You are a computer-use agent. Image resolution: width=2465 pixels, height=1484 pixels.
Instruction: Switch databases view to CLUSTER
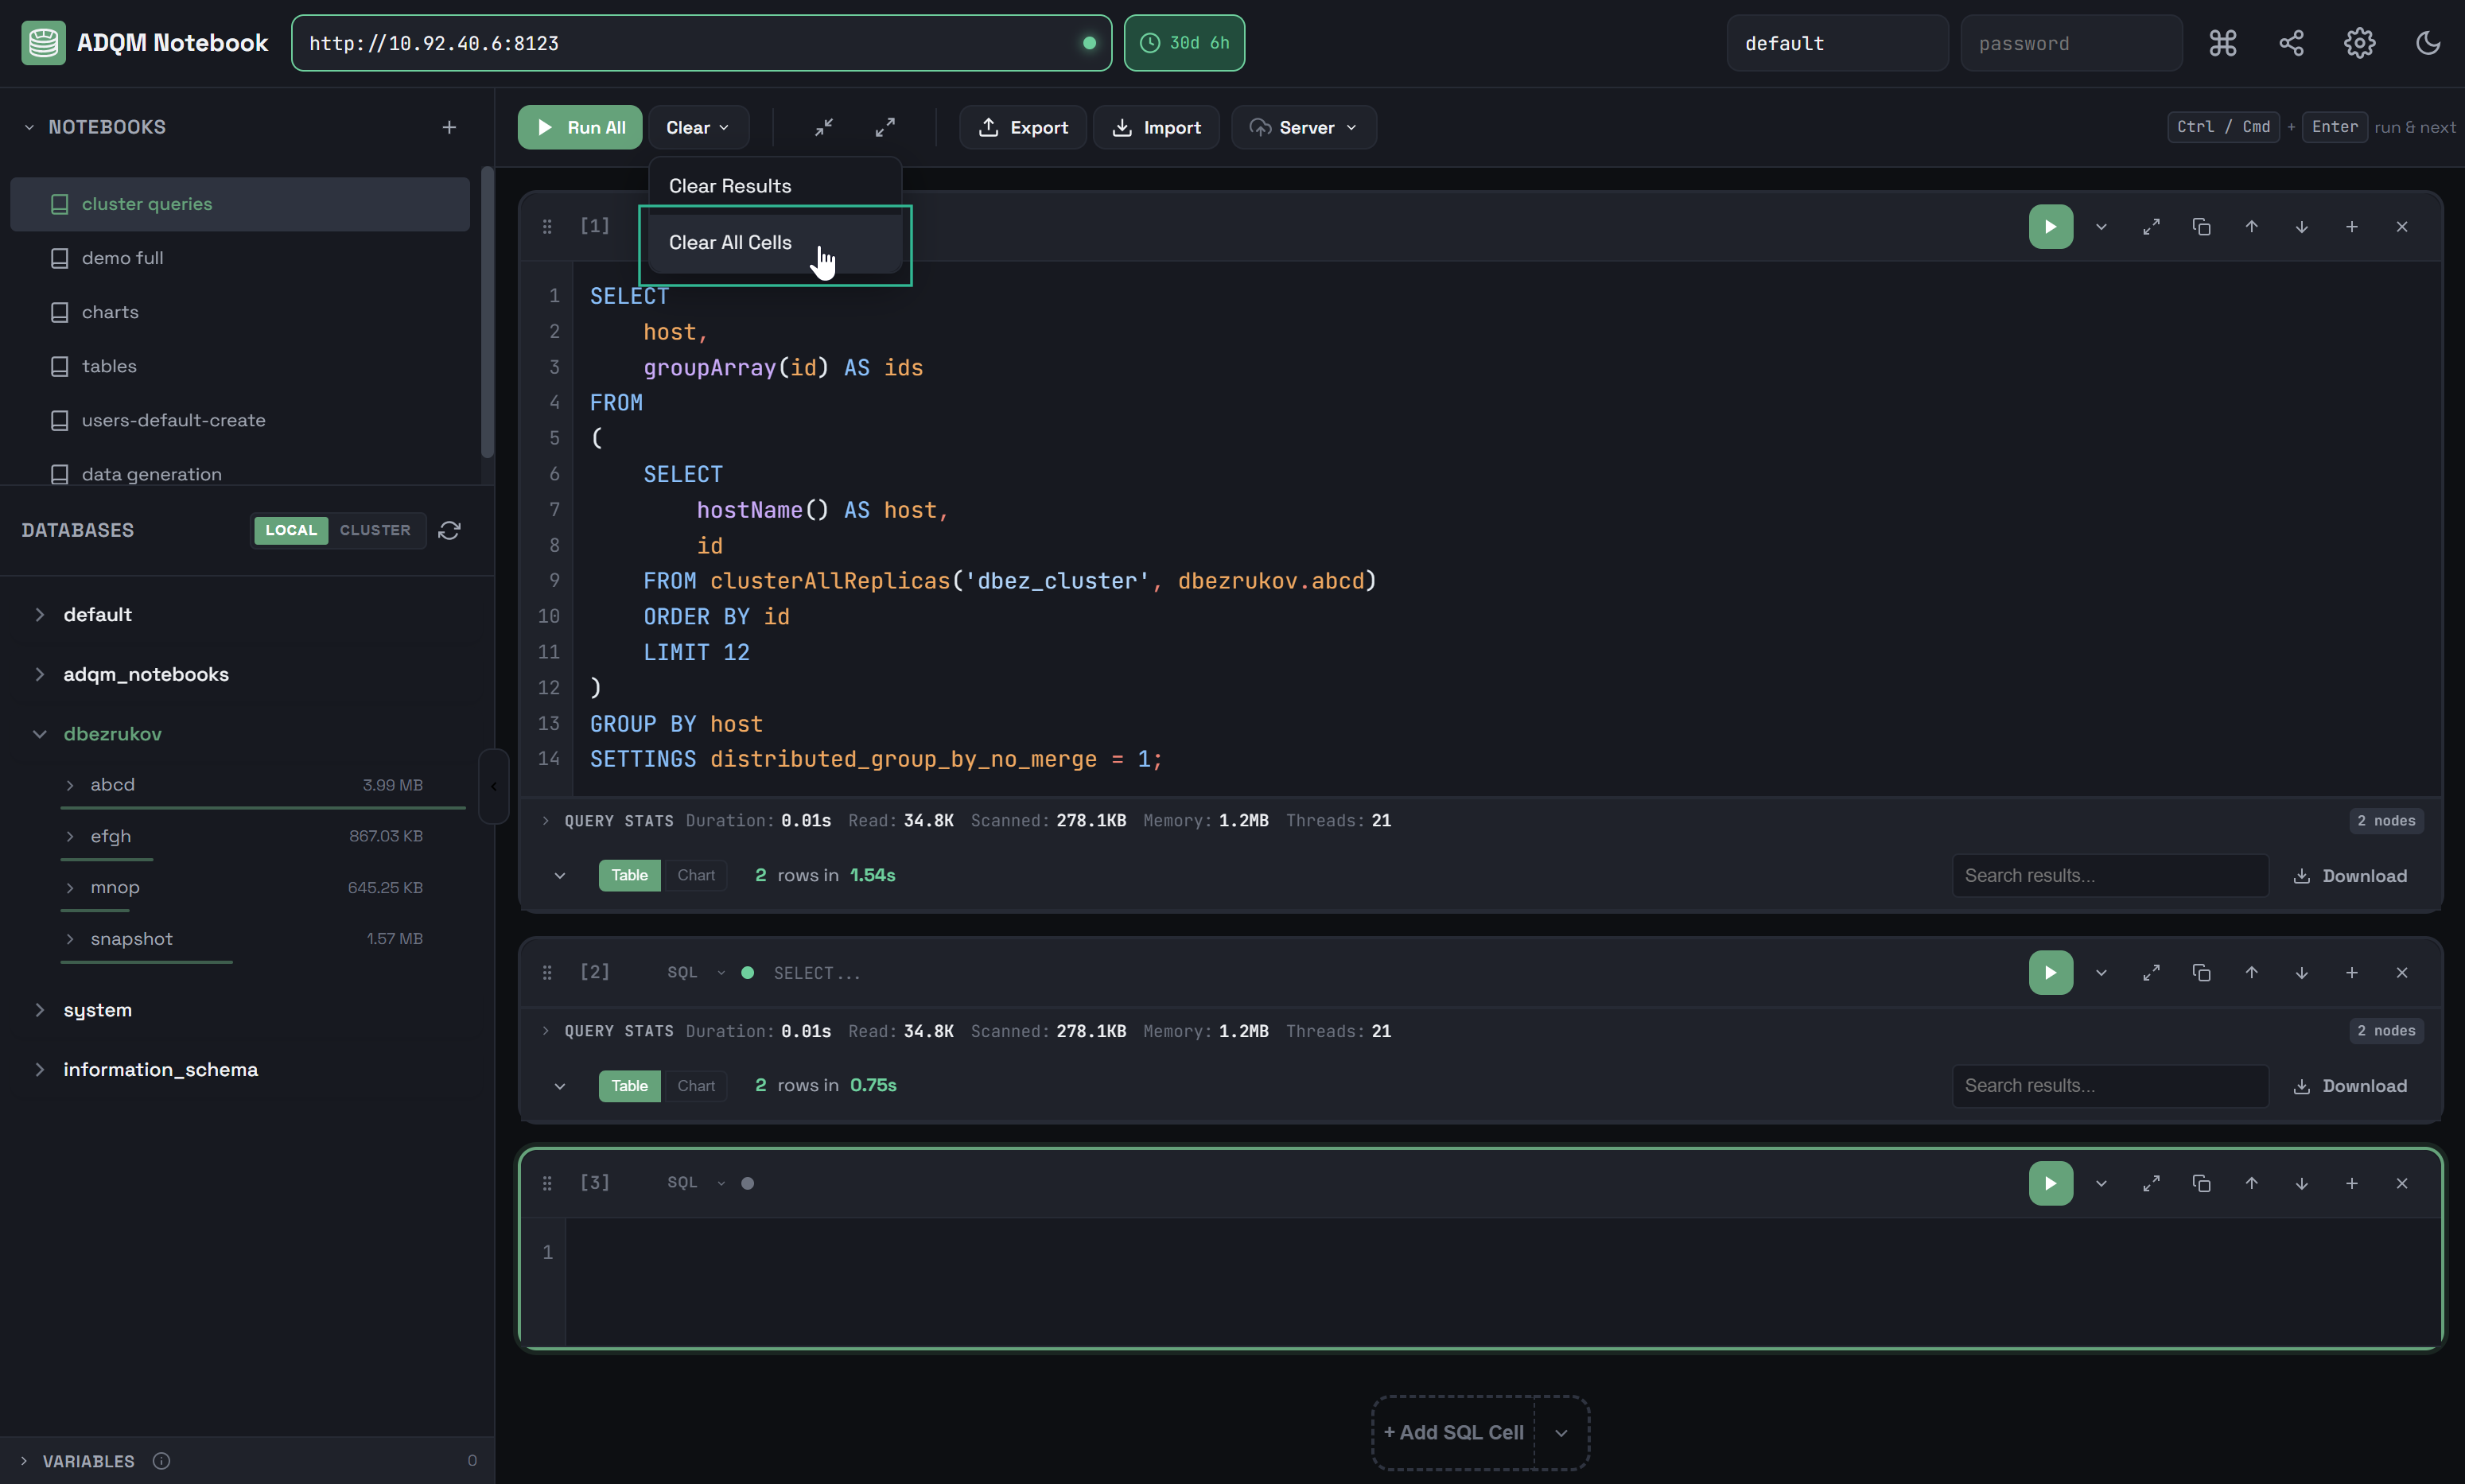click(x=375, y=530)
